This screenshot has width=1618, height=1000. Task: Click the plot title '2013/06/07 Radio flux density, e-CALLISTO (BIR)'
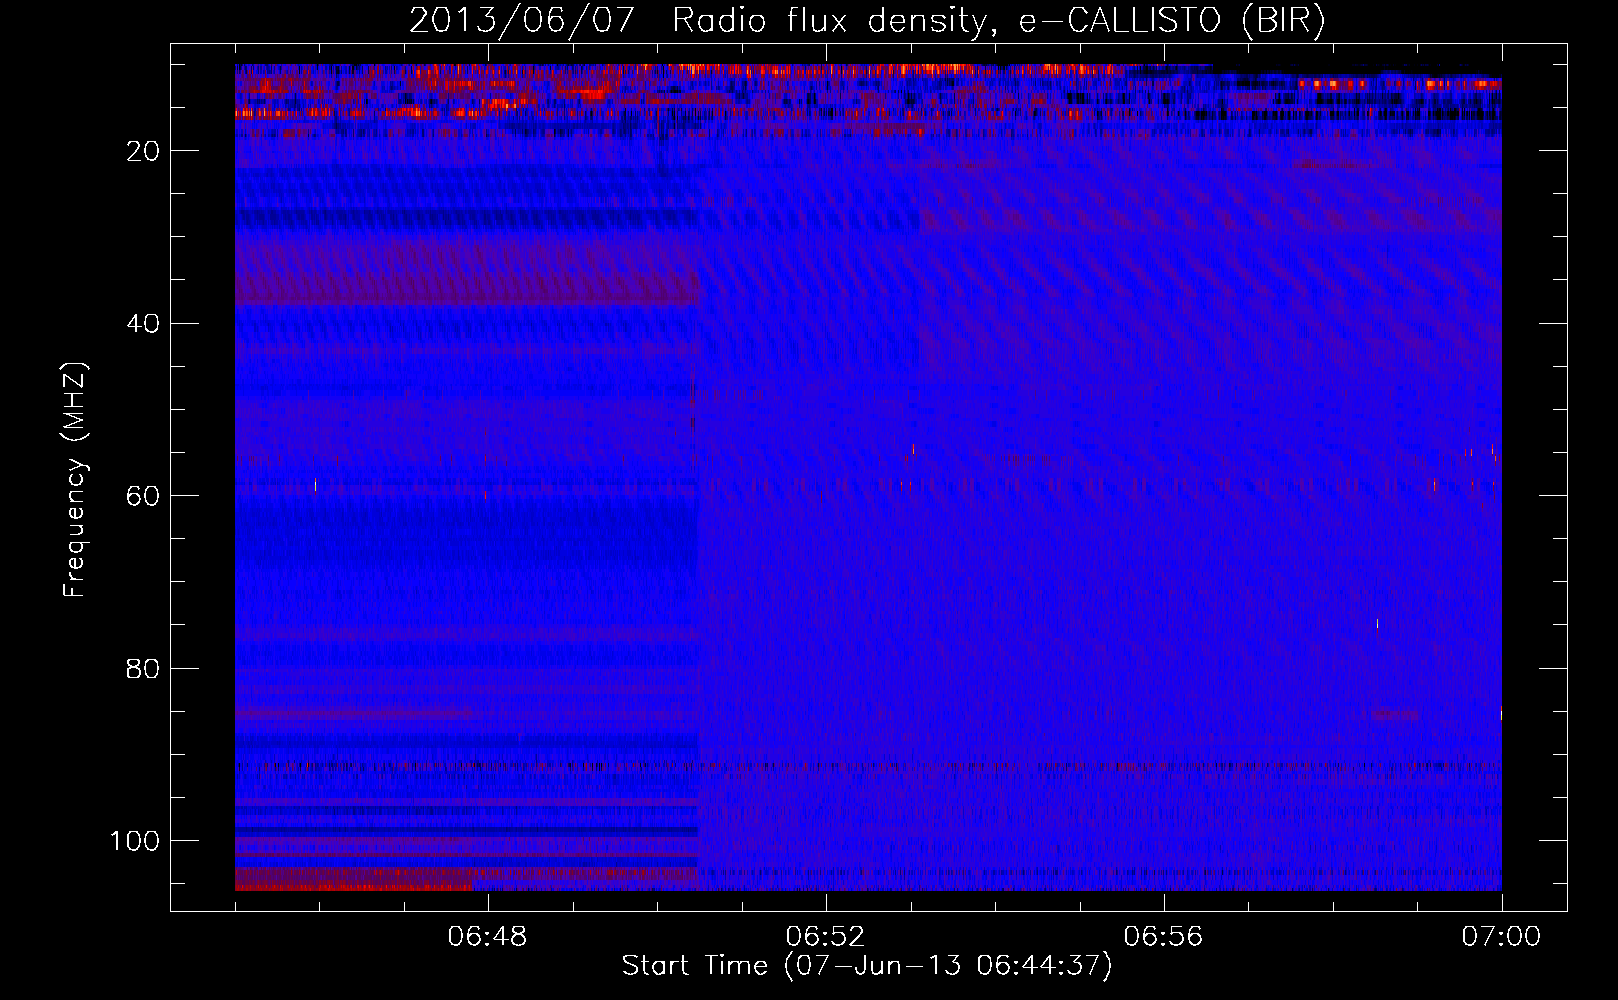(x=867, y=21)
